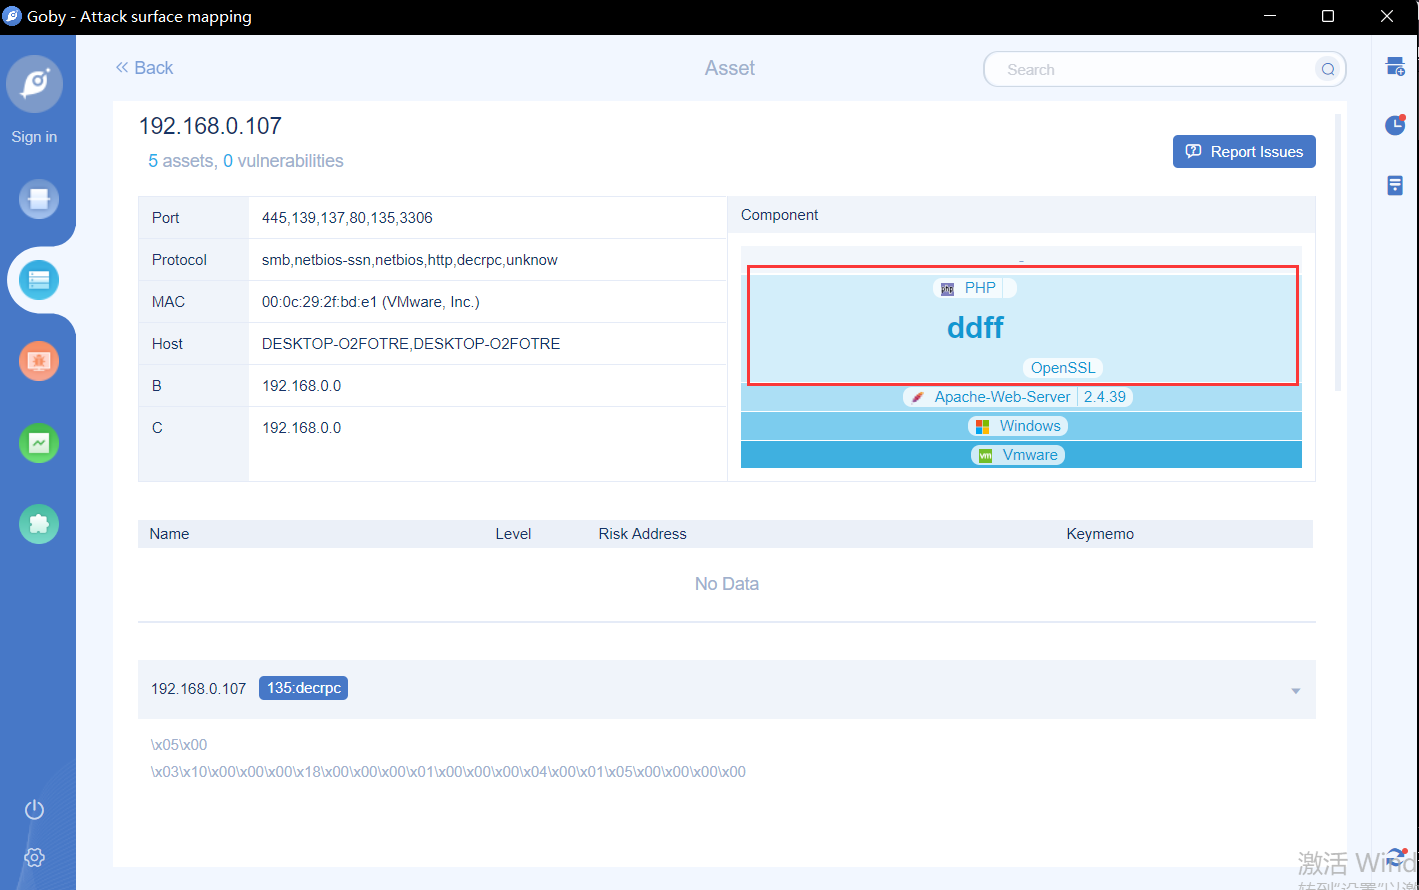Click the Host value DESKTOP-O2FOTRE

411,344
